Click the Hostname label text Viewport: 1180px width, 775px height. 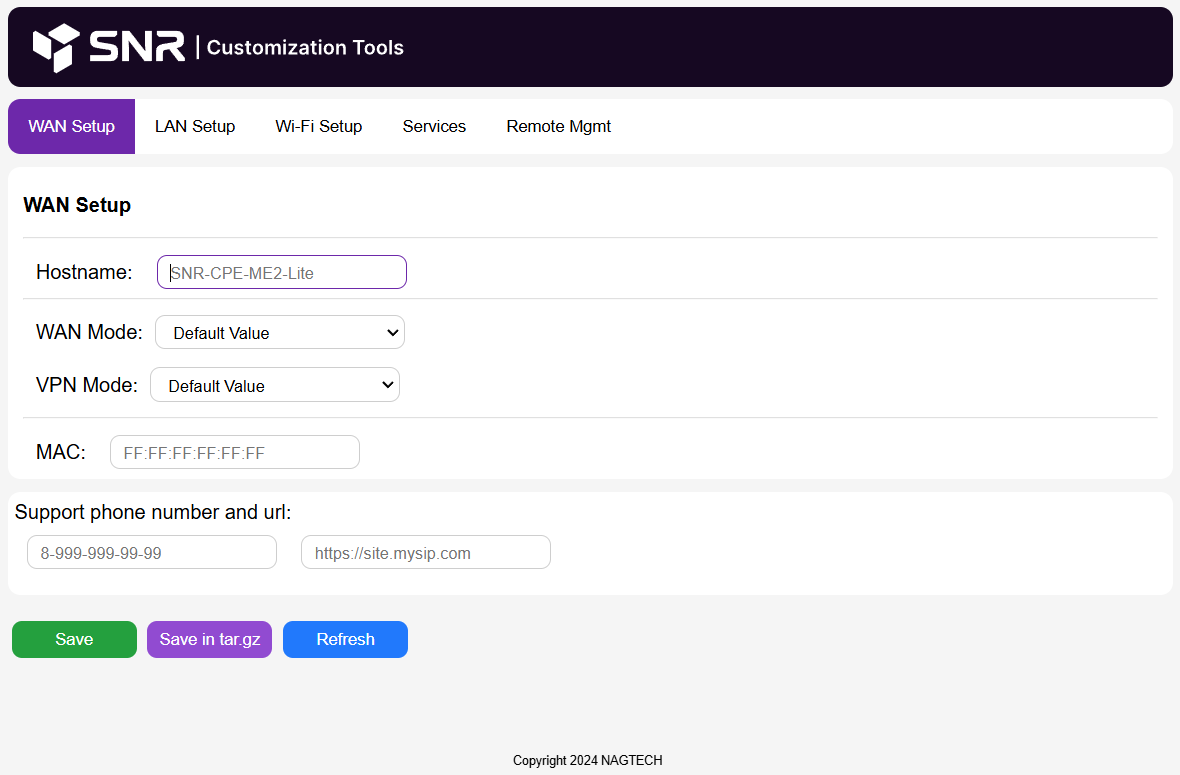tap(84, 272)
